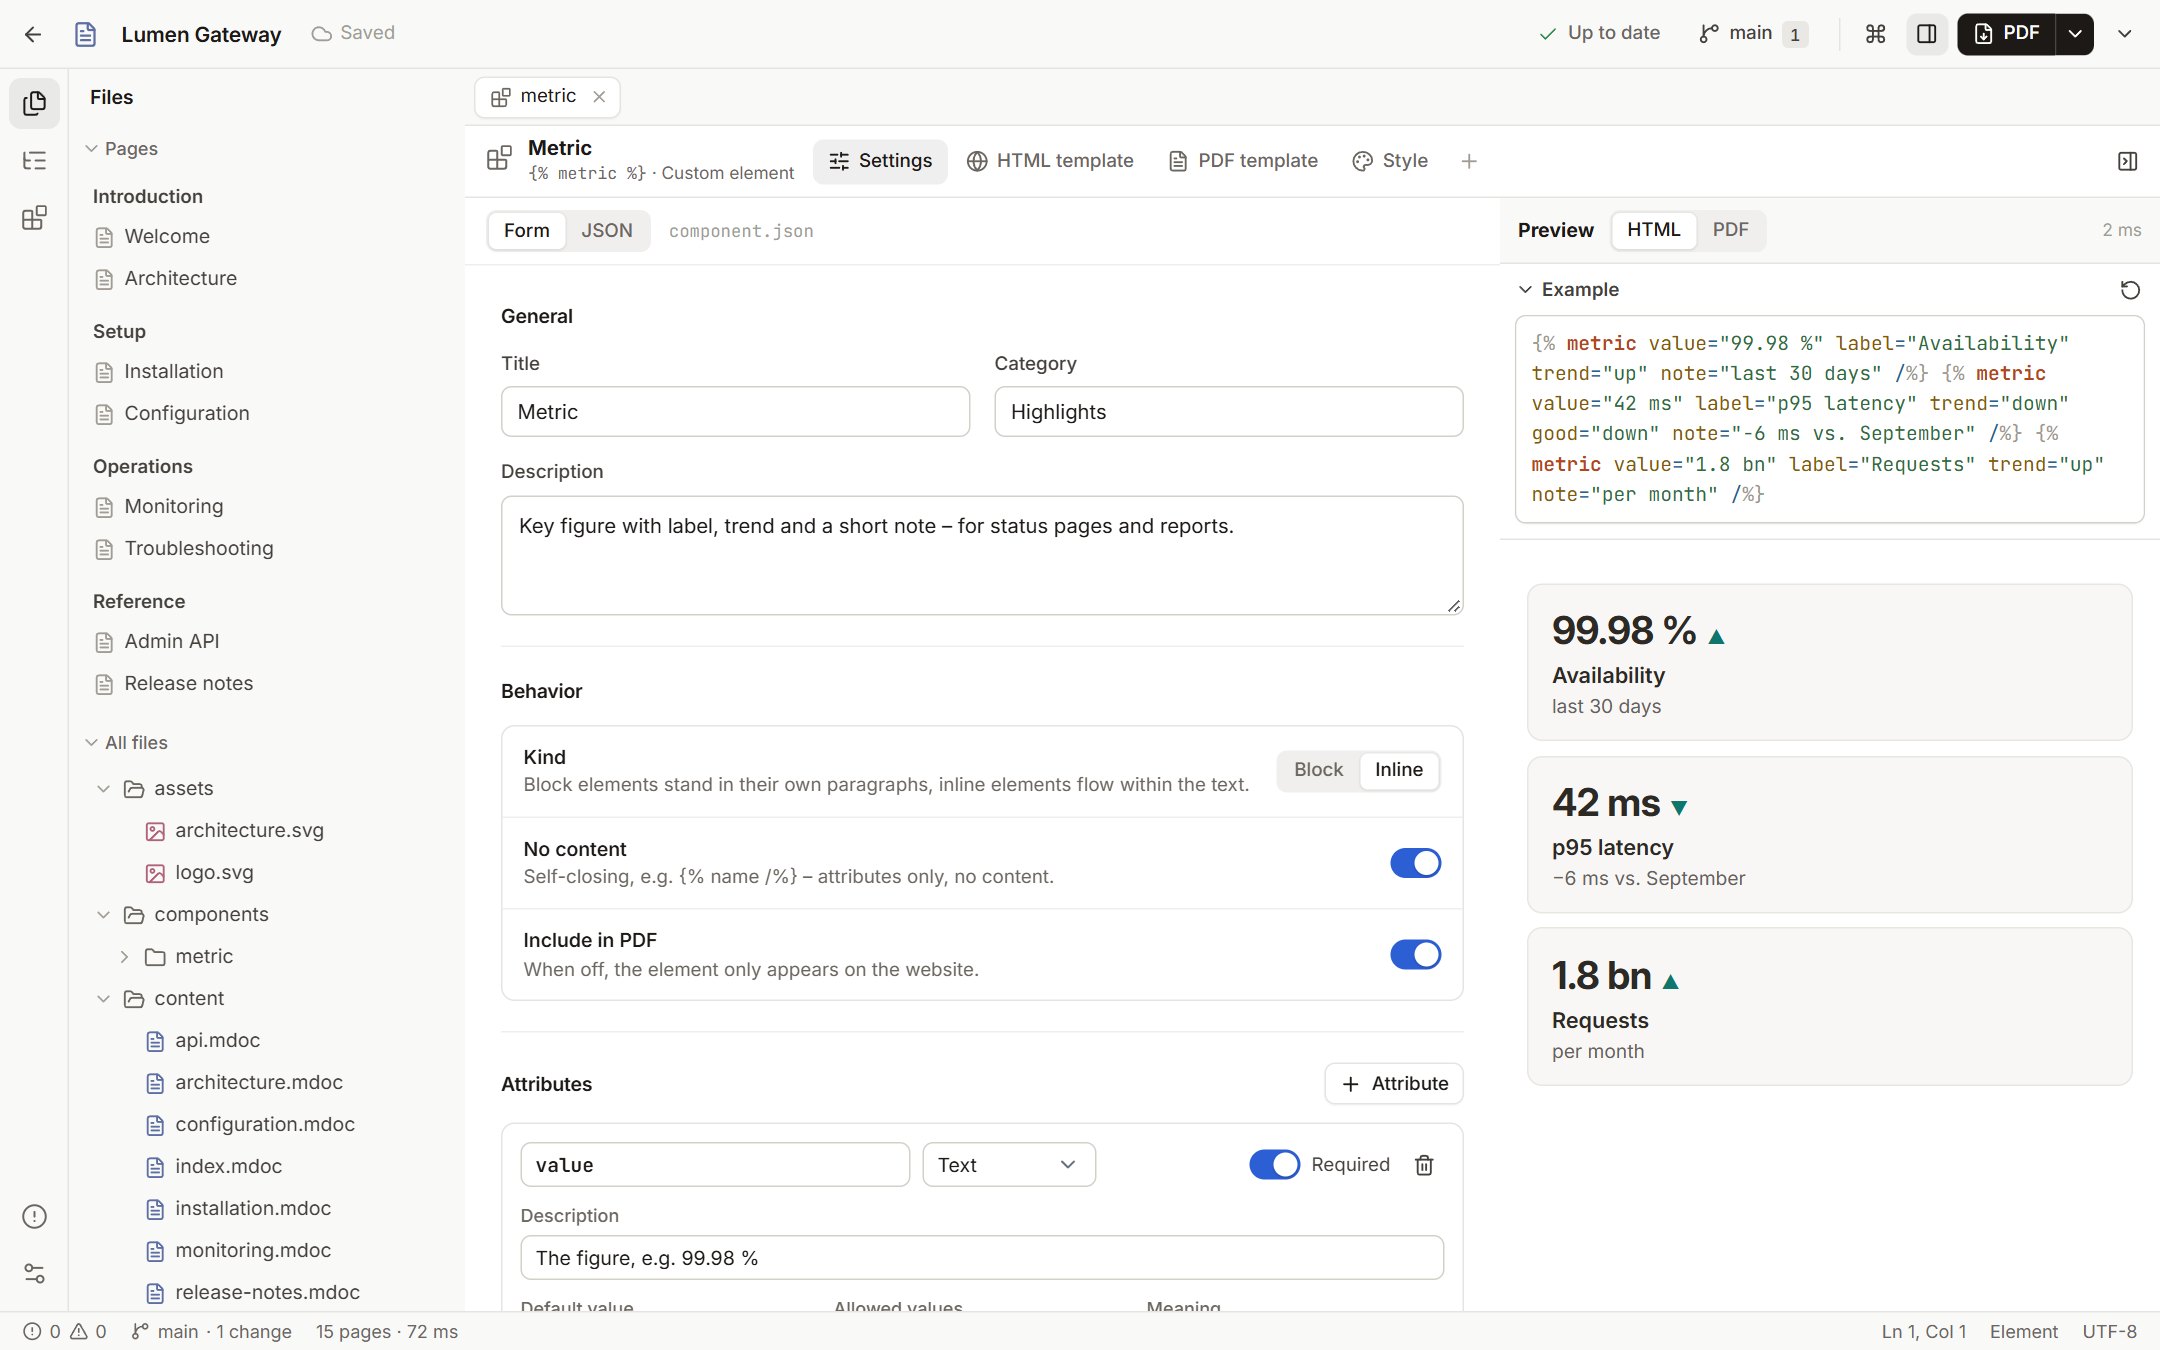Add a new template tab with plus icon

(x=1469, y=161)
